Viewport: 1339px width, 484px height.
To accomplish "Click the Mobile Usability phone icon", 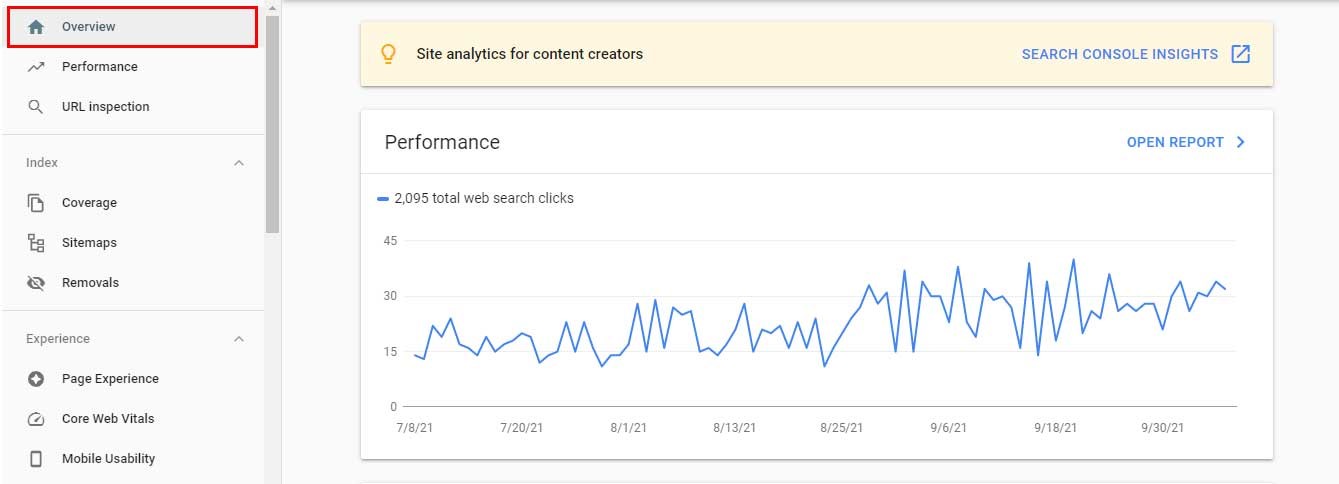I will [36, 459].
